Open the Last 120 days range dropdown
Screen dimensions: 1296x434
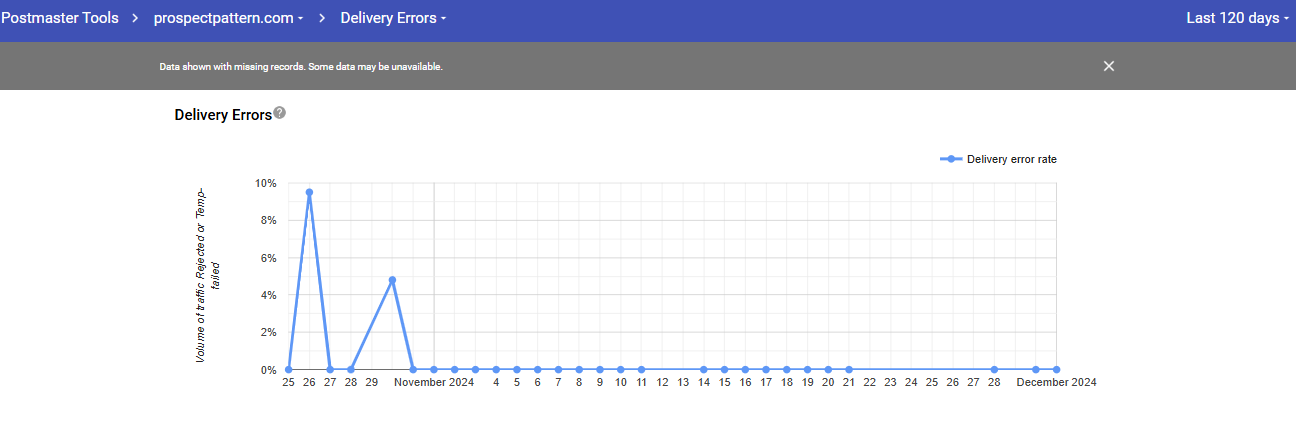[1237, 18]
